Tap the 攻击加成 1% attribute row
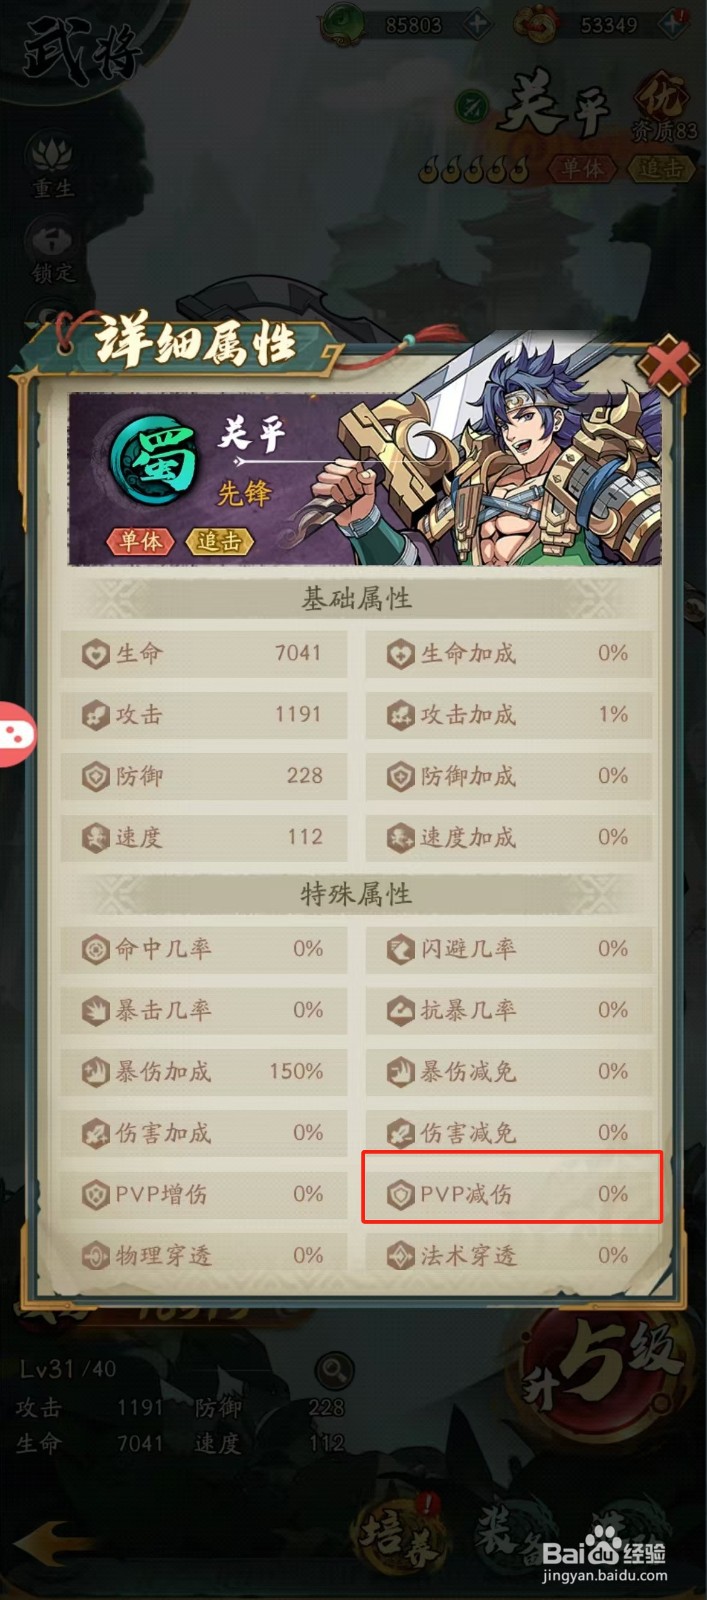This screenshot has height=1600, width=707. coord(510,715)
